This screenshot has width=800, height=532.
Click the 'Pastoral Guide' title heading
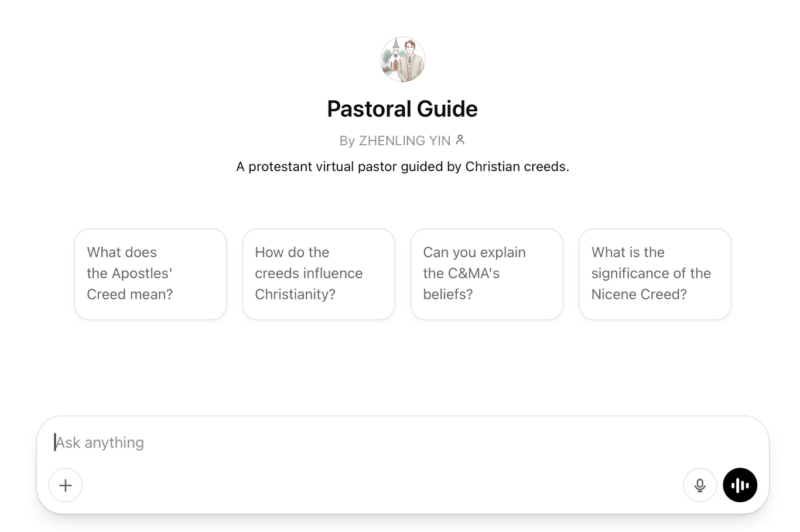click(x=403, y=109)
